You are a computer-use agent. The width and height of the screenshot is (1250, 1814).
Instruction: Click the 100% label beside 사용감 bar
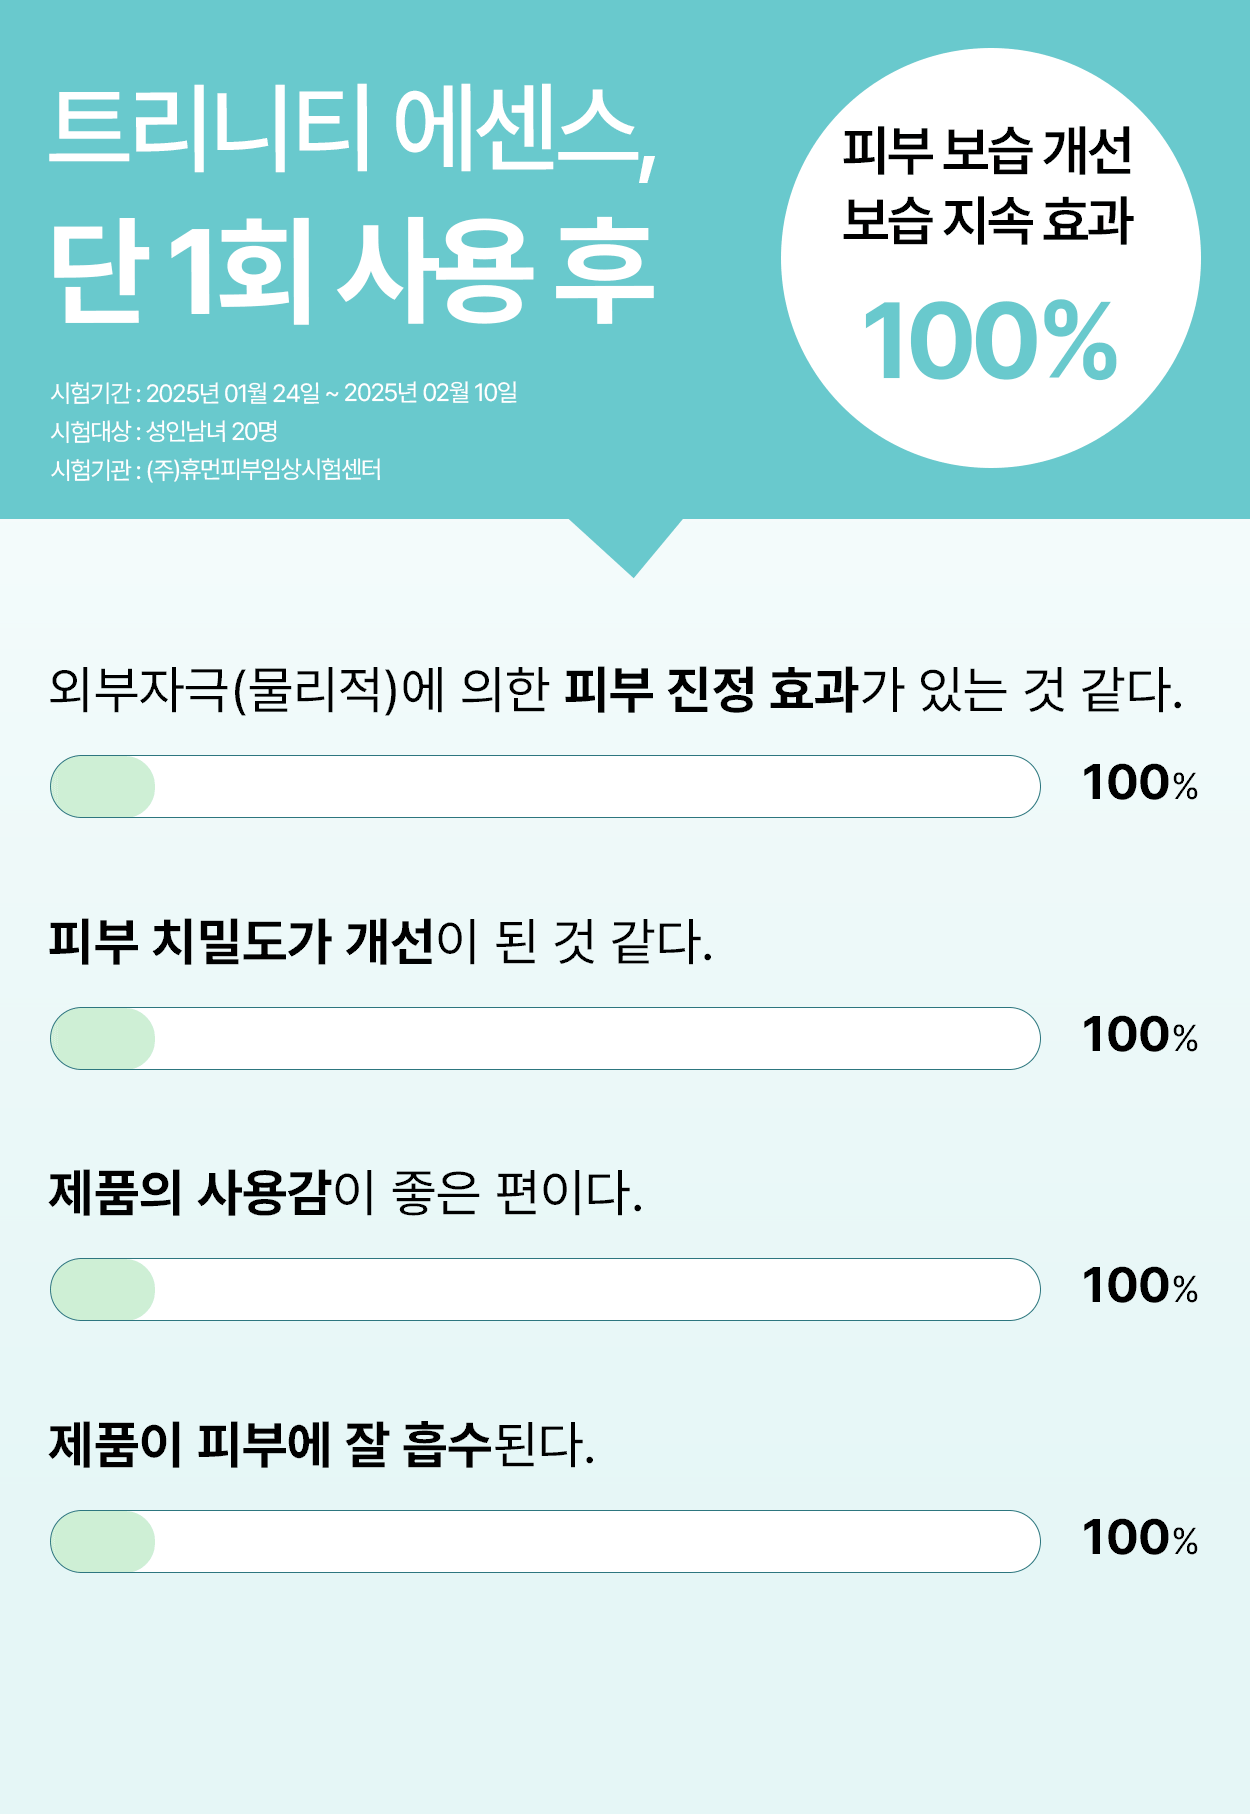coord(1140,1286)
